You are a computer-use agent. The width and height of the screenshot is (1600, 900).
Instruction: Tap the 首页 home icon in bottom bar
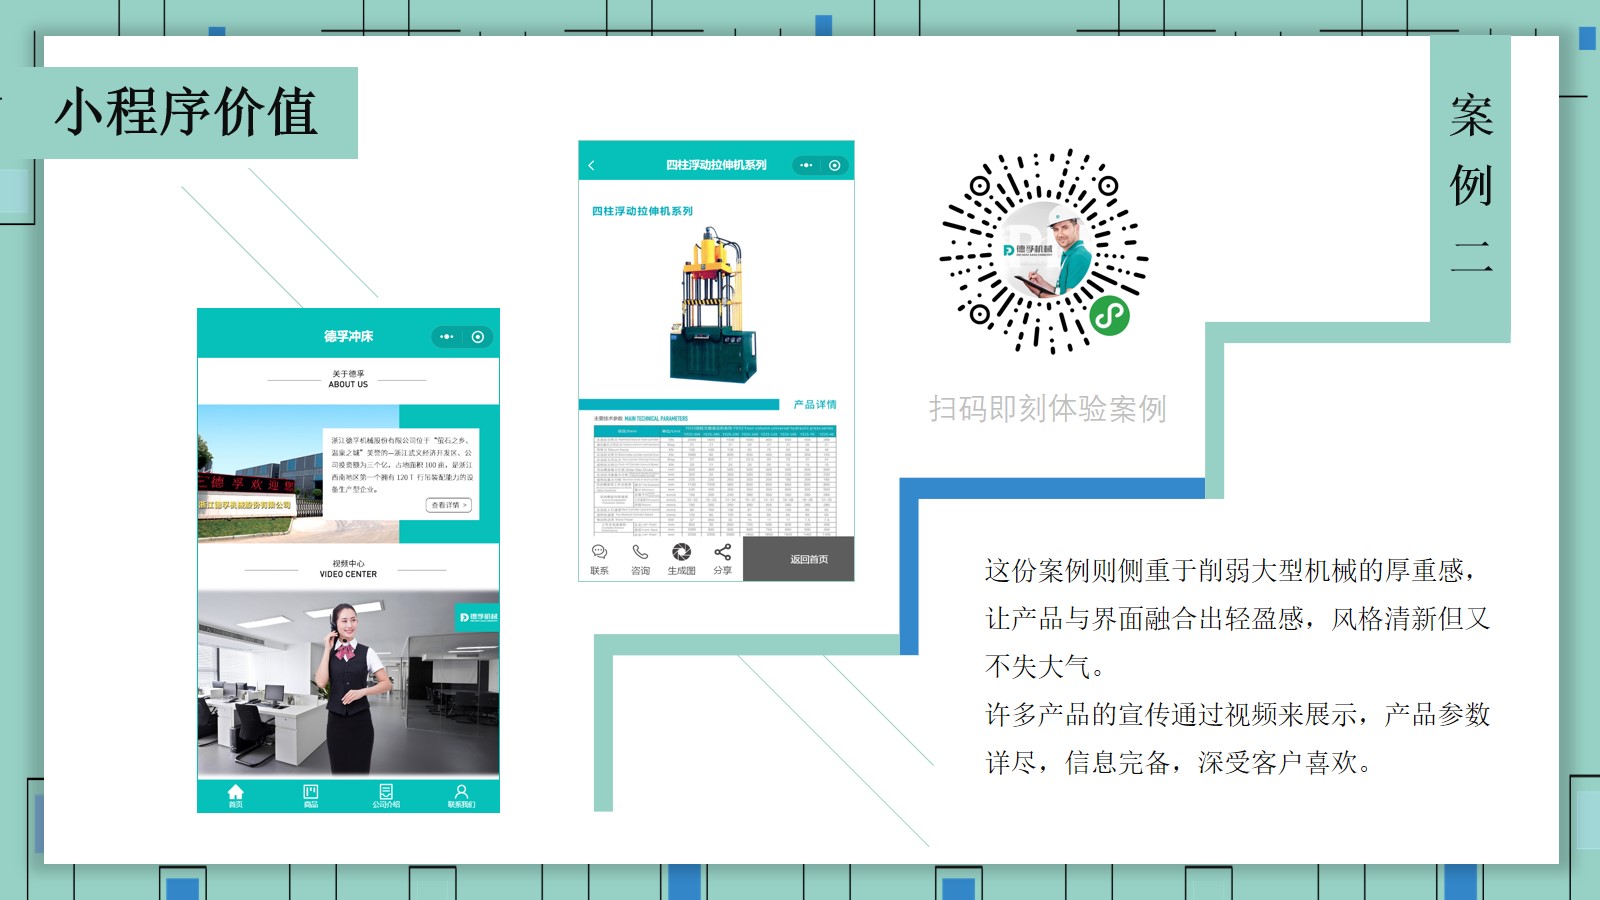[235, 794]
